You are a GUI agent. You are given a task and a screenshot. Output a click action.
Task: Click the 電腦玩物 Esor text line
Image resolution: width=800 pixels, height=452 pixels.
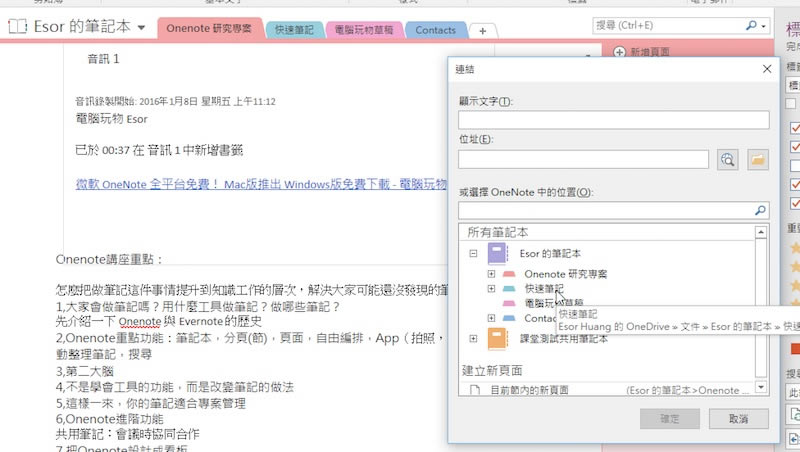tap(111, 119)
